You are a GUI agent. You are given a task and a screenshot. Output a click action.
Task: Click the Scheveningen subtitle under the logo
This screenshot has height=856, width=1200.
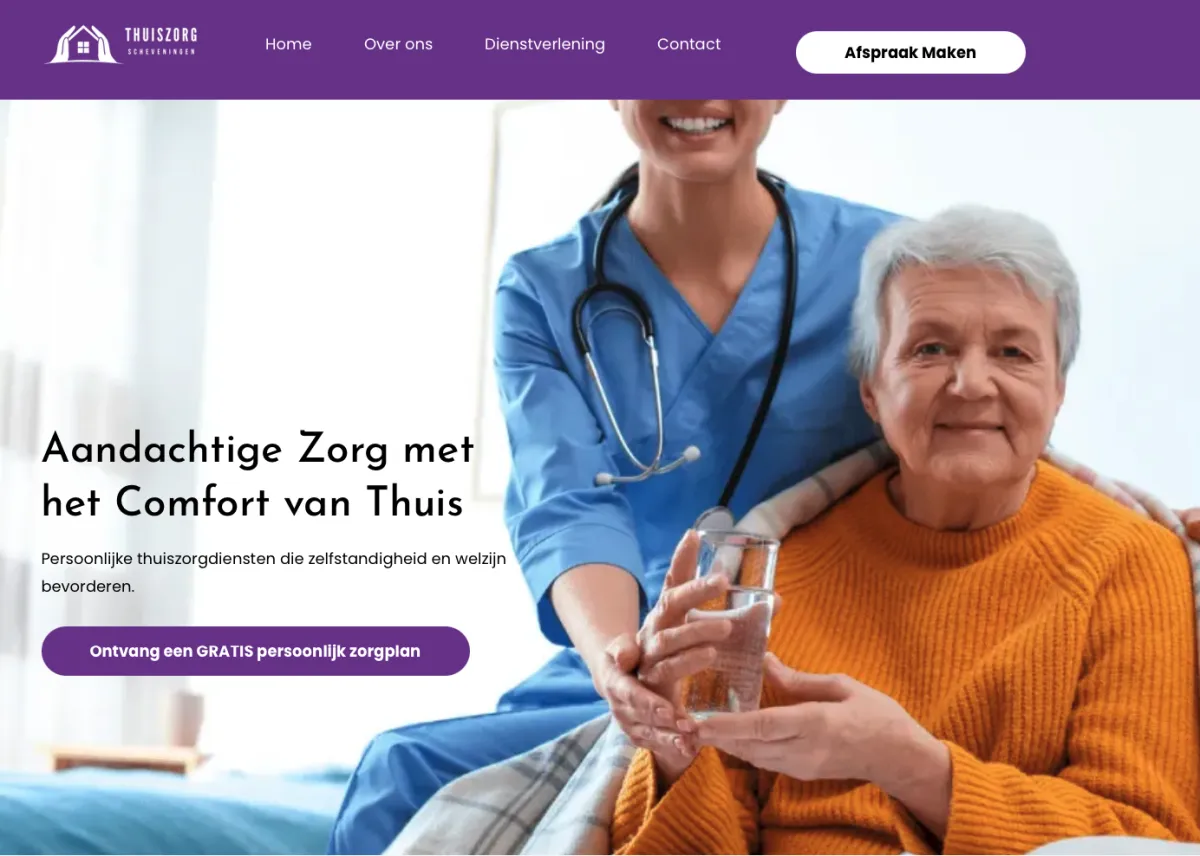click(161, 51)
